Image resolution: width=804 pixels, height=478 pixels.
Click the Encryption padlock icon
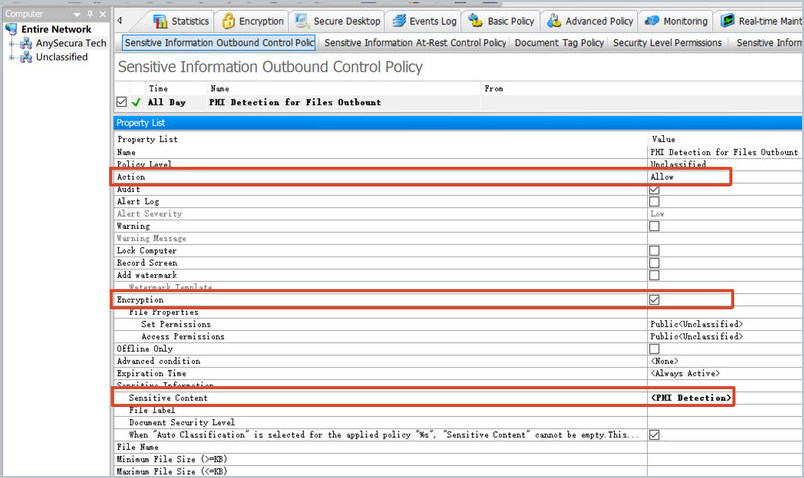pos(228,21)
